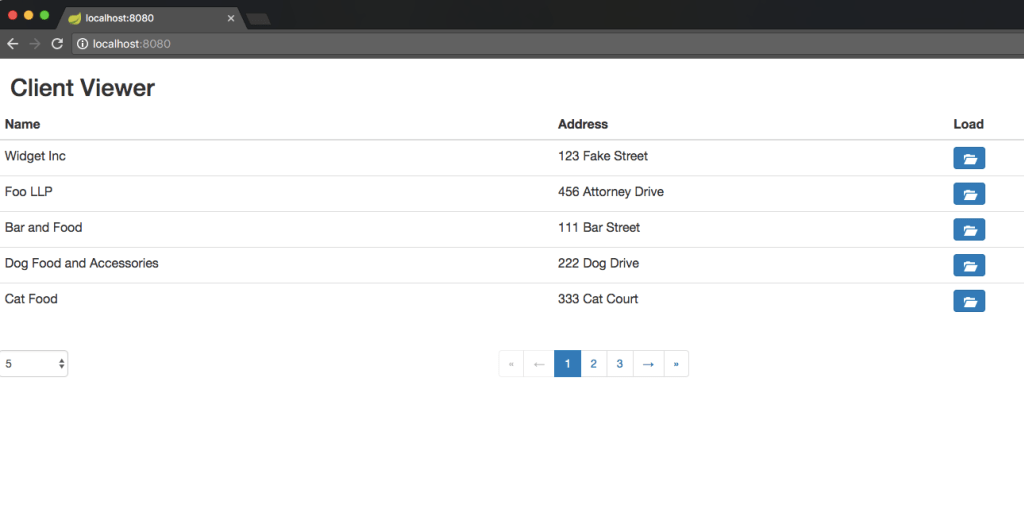Click the 123 Fake Street address
Image resolution: width=1024 pixels, height=524 pixels.
(603, 156)
